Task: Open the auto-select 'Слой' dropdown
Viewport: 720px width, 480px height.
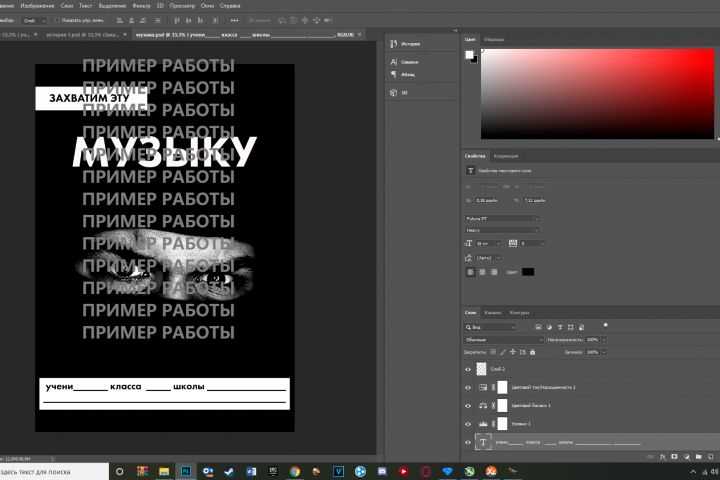Action: [x=34, y=20]
